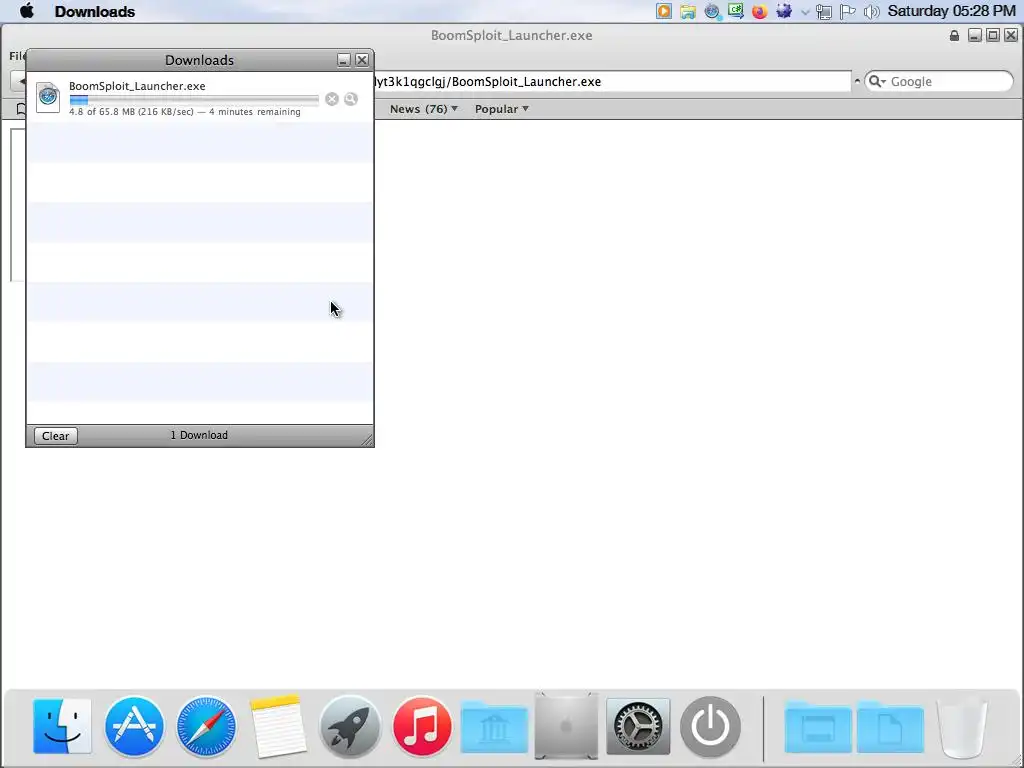Open Finder from the dock
Screen dimensions: 1024x768
(x=62, y=726)
